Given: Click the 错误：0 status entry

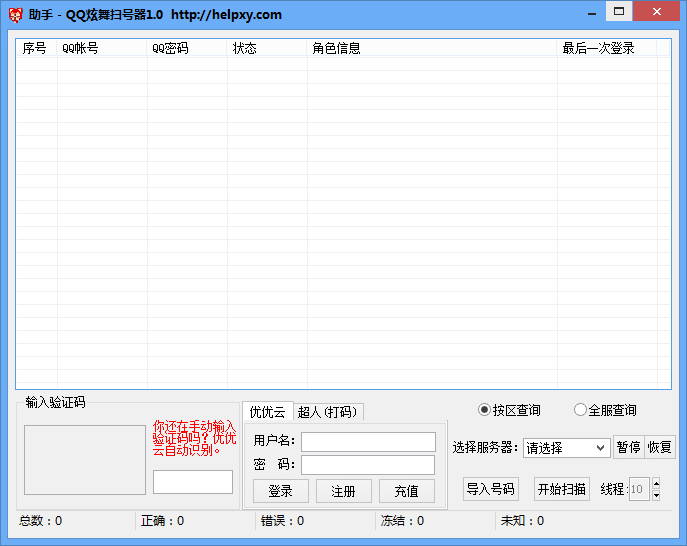Looking at the screenshot, I should coord(282,521).
